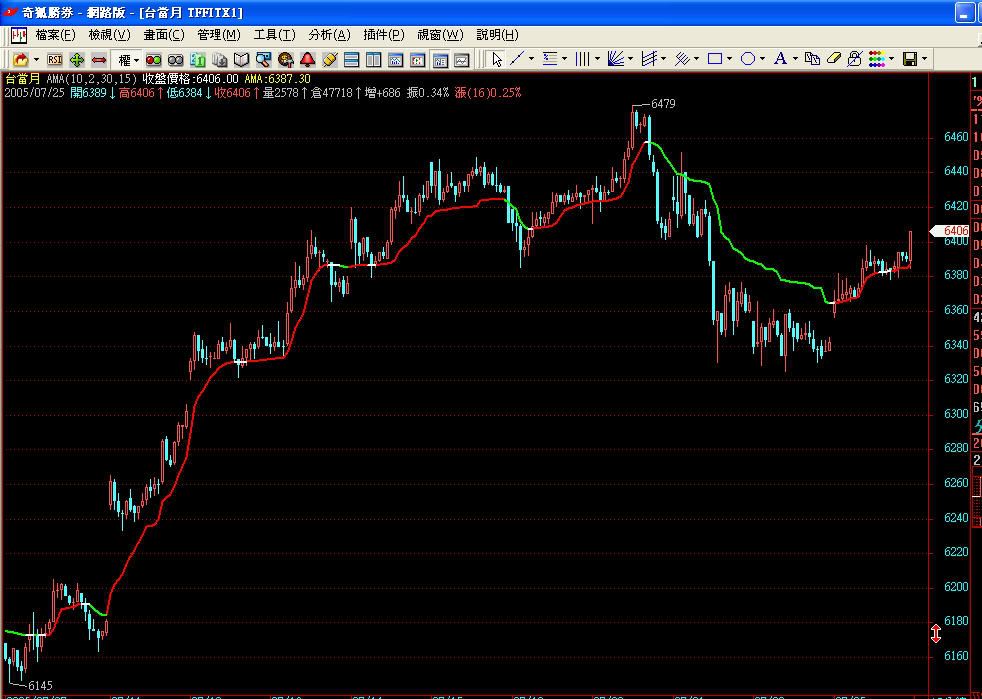The width and height of the screenshot is (982, 699).
Task: Click the gray double circles icon
Action: [175, 60]
